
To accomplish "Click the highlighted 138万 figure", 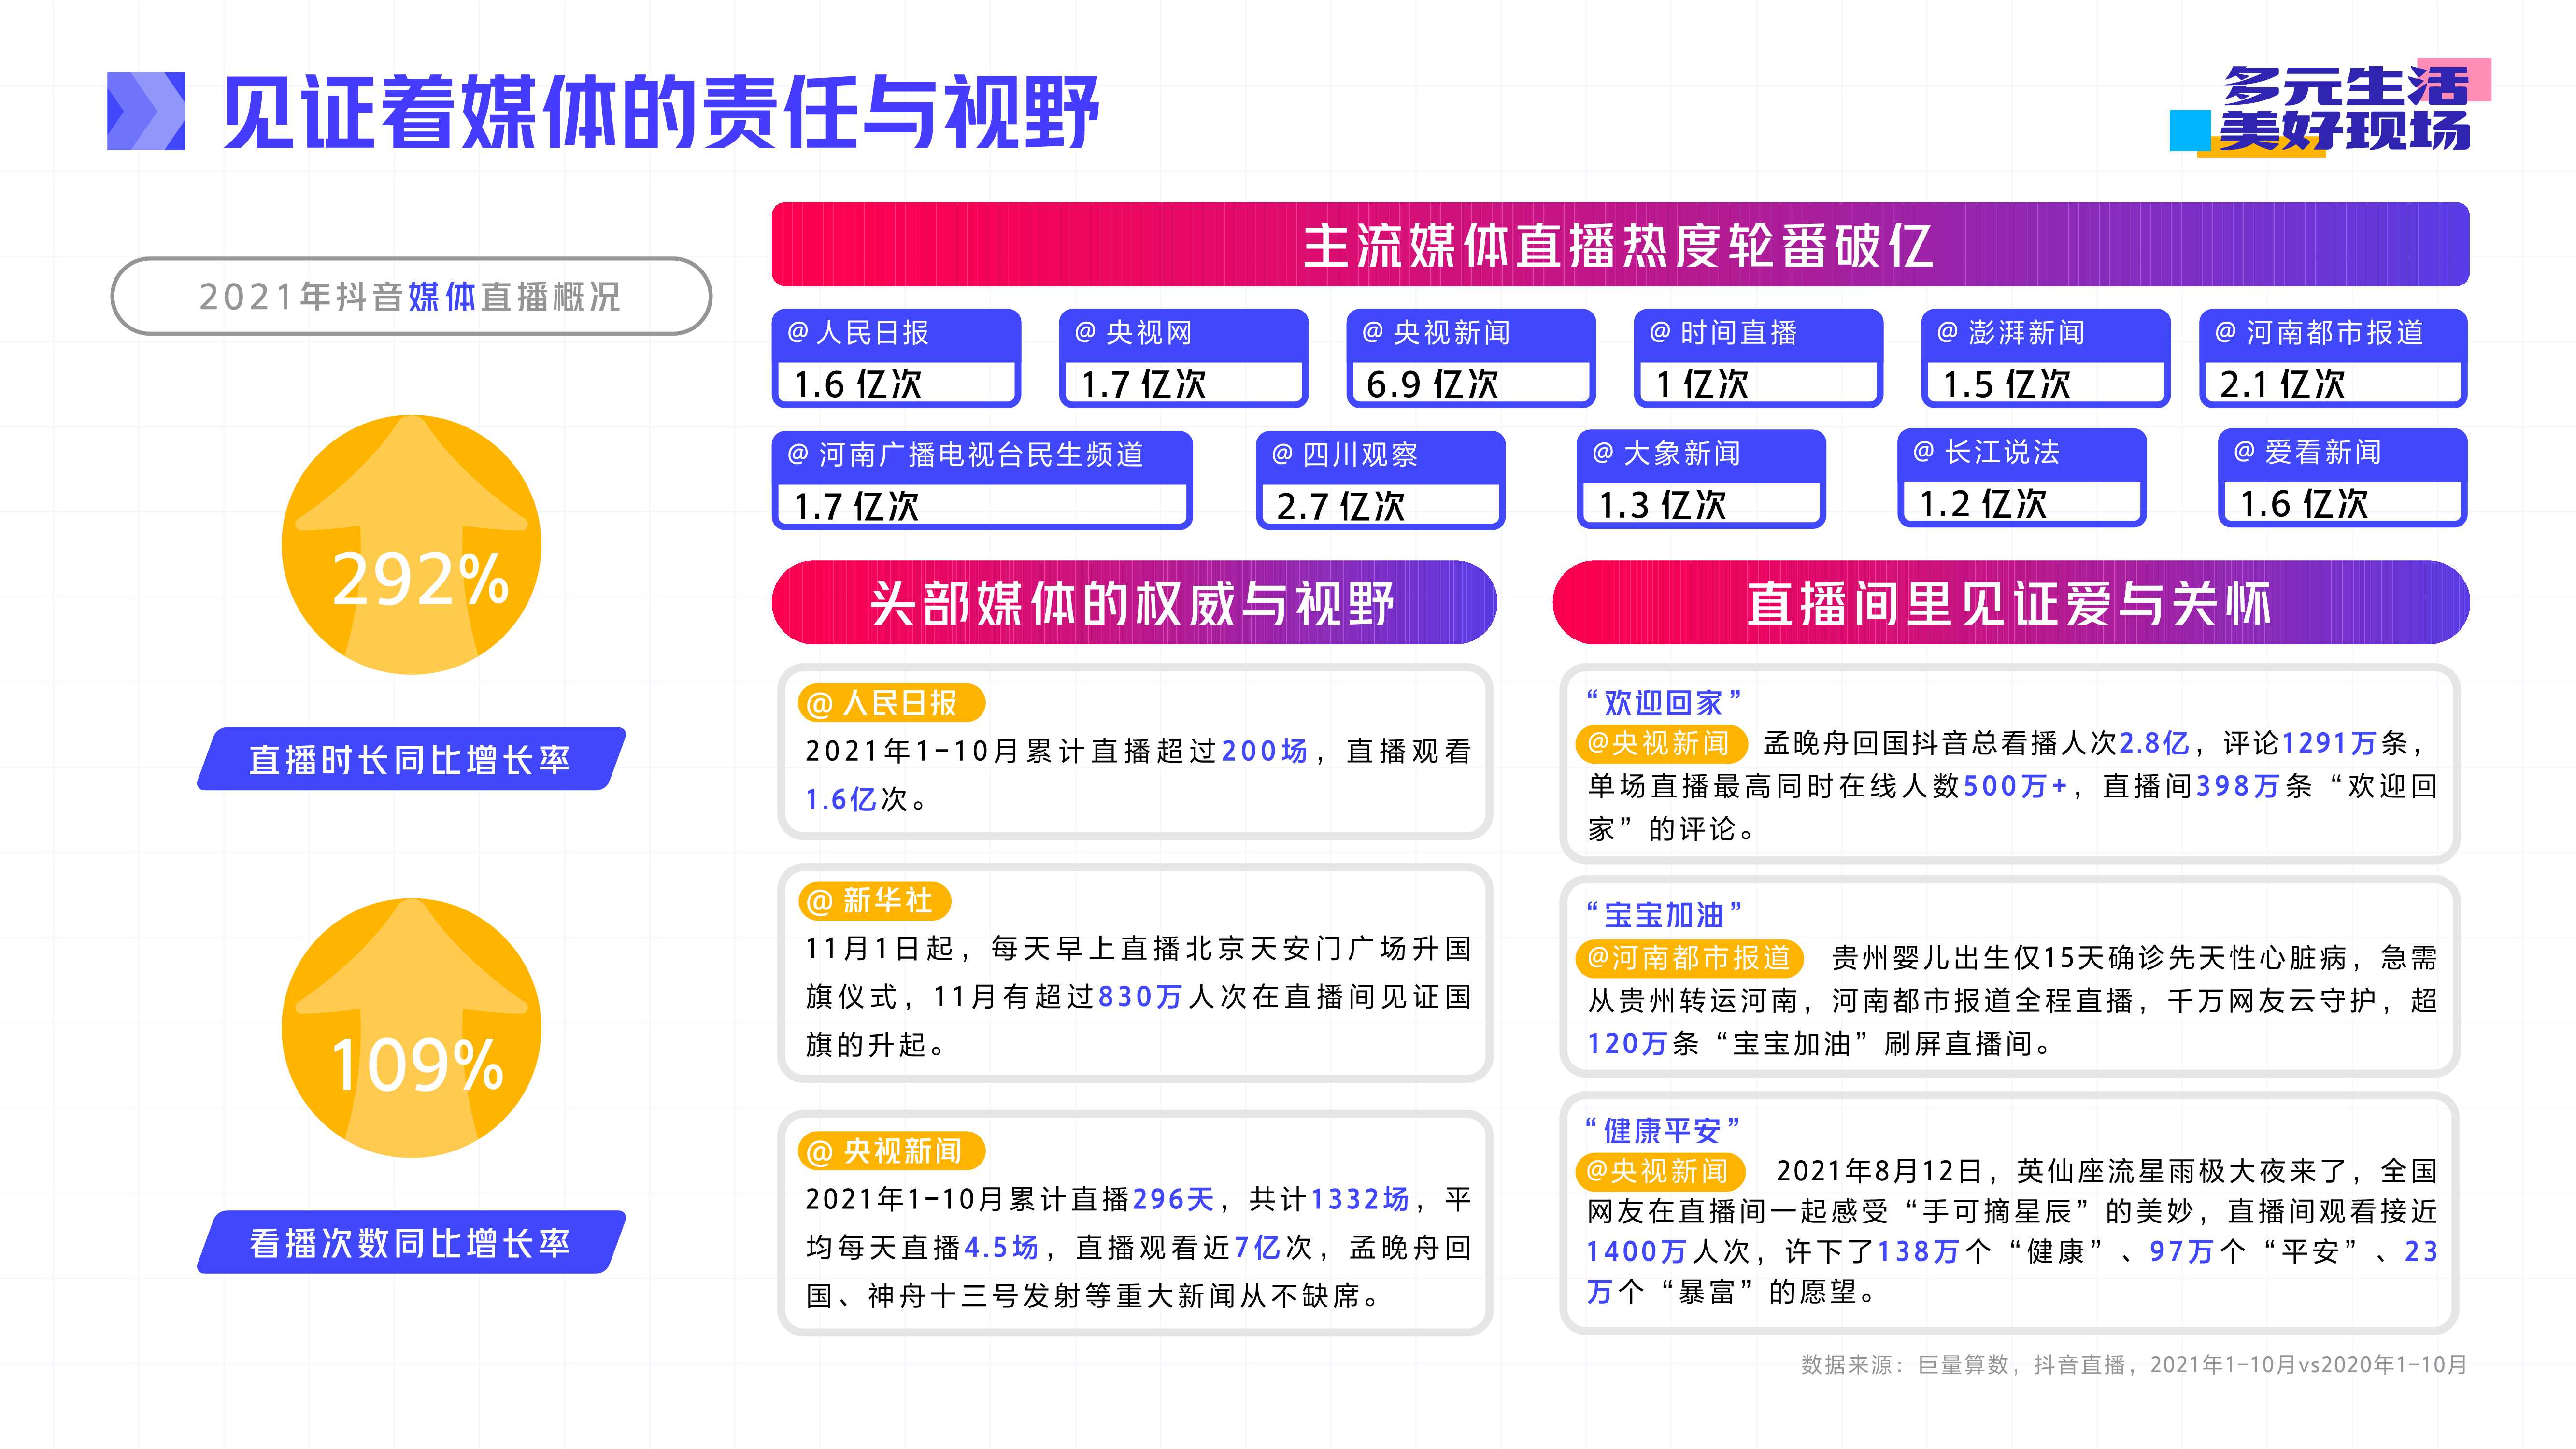I will tap(1918, 1251).
